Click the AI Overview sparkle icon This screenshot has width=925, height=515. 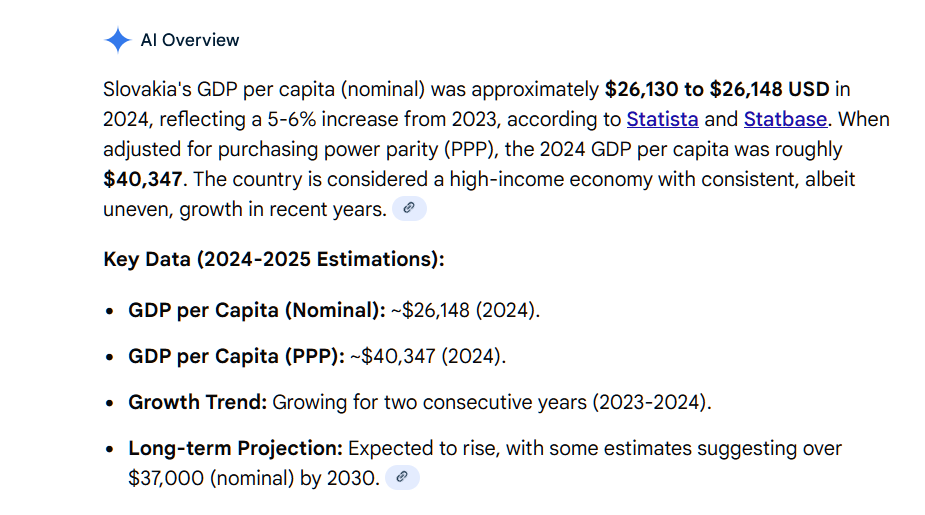[117, 41]
